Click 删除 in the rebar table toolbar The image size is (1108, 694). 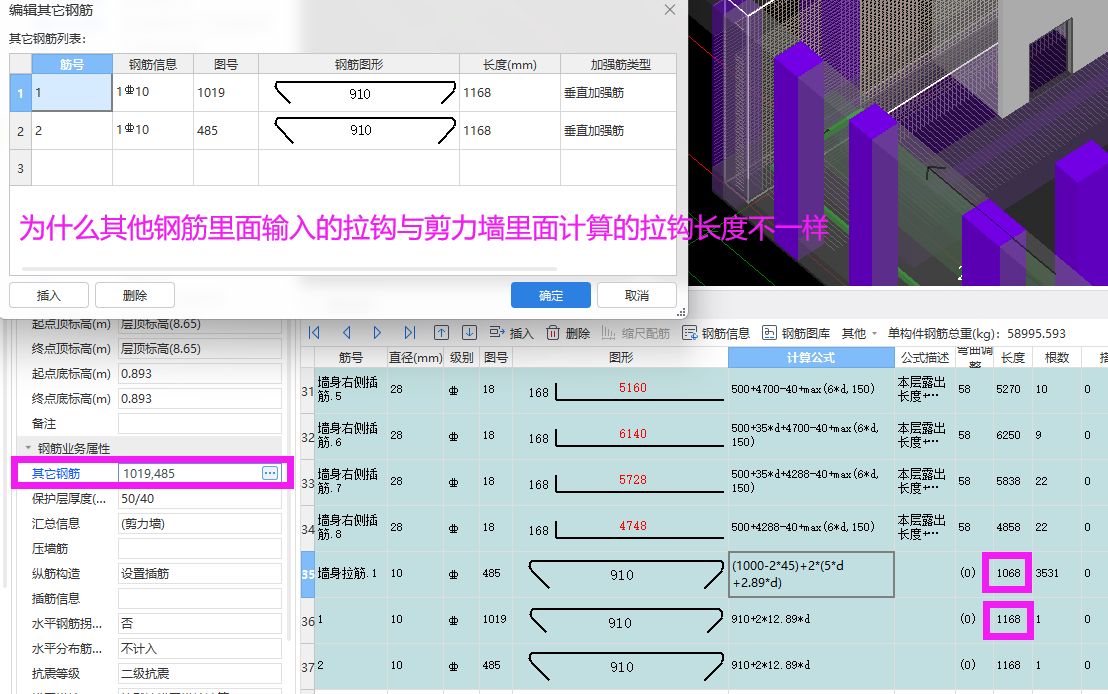pyautogui.click(x=568, y=333)
